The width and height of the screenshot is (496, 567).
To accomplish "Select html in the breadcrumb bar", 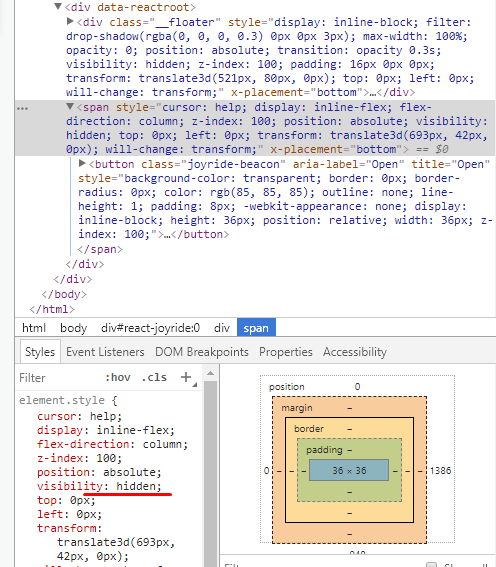I will tap(34, 328).
